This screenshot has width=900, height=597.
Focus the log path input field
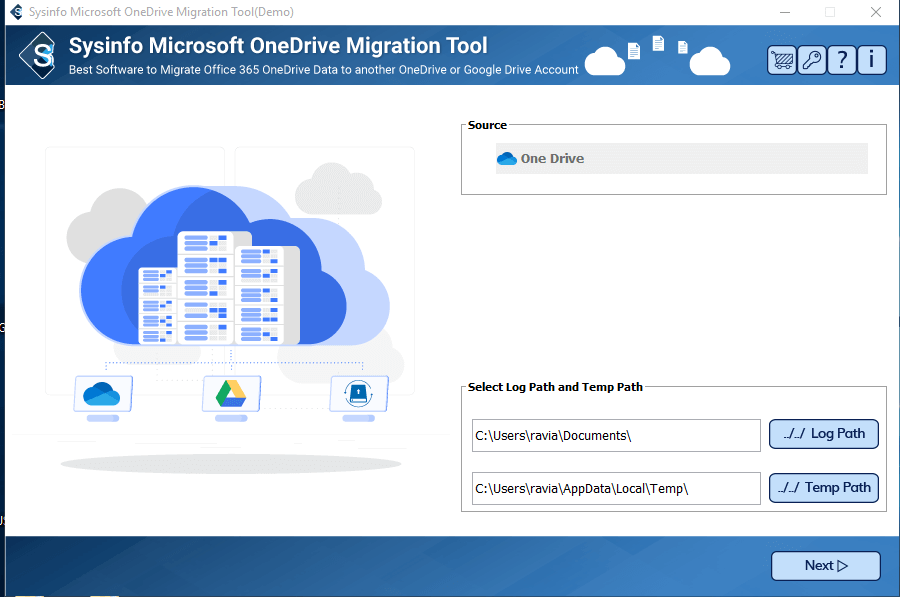tap(616, 436)
